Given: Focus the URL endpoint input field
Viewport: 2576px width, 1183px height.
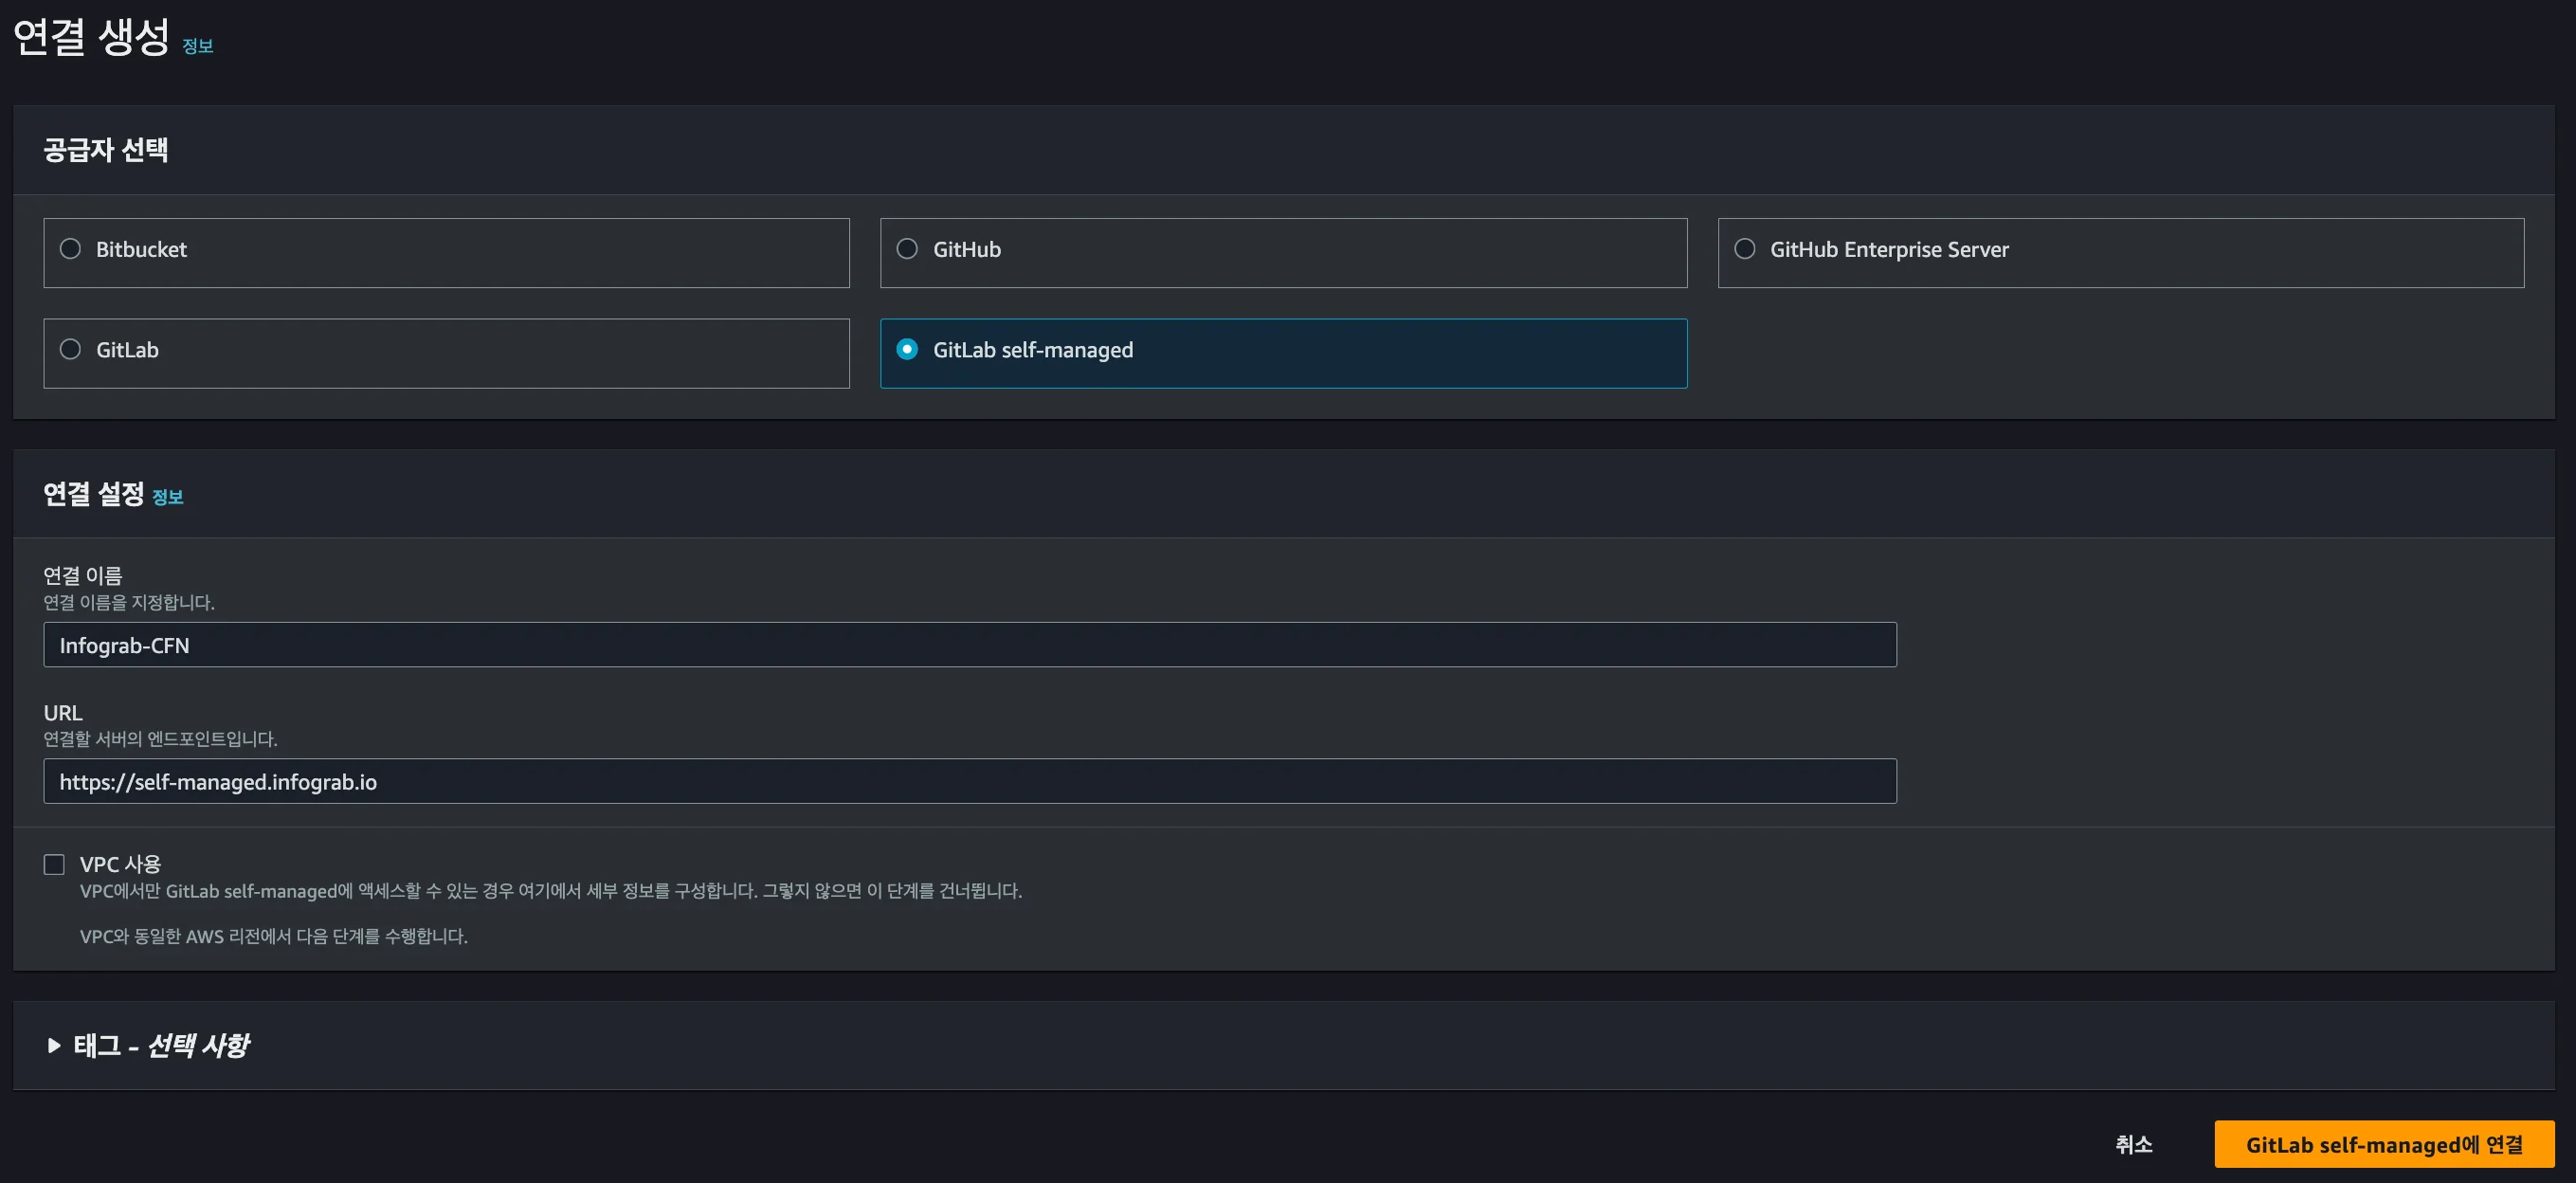Looking at the screenshot, I should pos(968,781).
